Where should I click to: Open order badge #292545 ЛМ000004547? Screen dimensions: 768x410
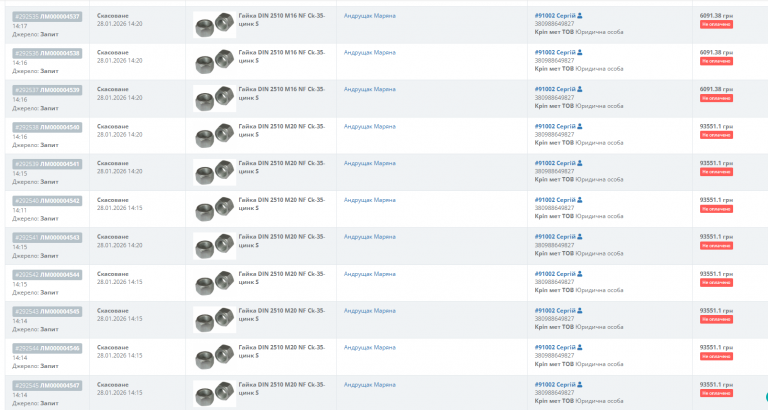coord(47,386)
